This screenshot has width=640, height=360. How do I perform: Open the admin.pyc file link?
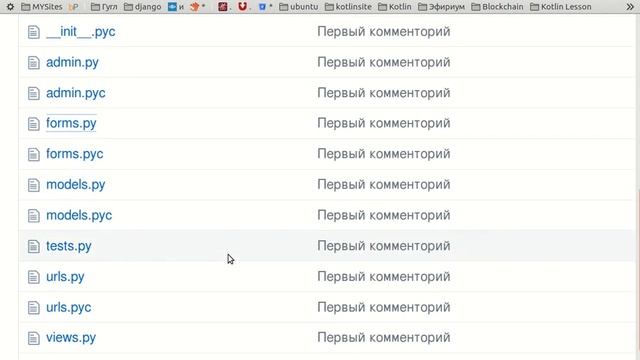[x=76, y=93]
